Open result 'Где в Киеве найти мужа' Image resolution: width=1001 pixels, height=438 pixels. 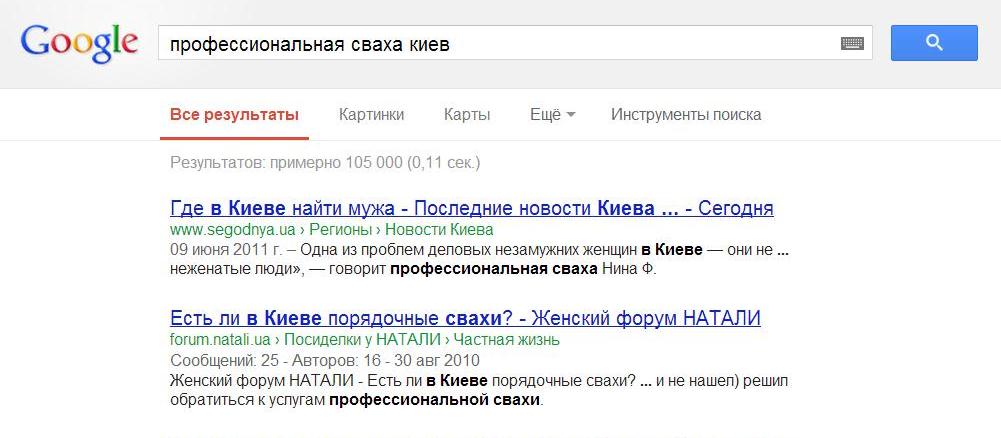pyautogui.click(x=471, y=209)
